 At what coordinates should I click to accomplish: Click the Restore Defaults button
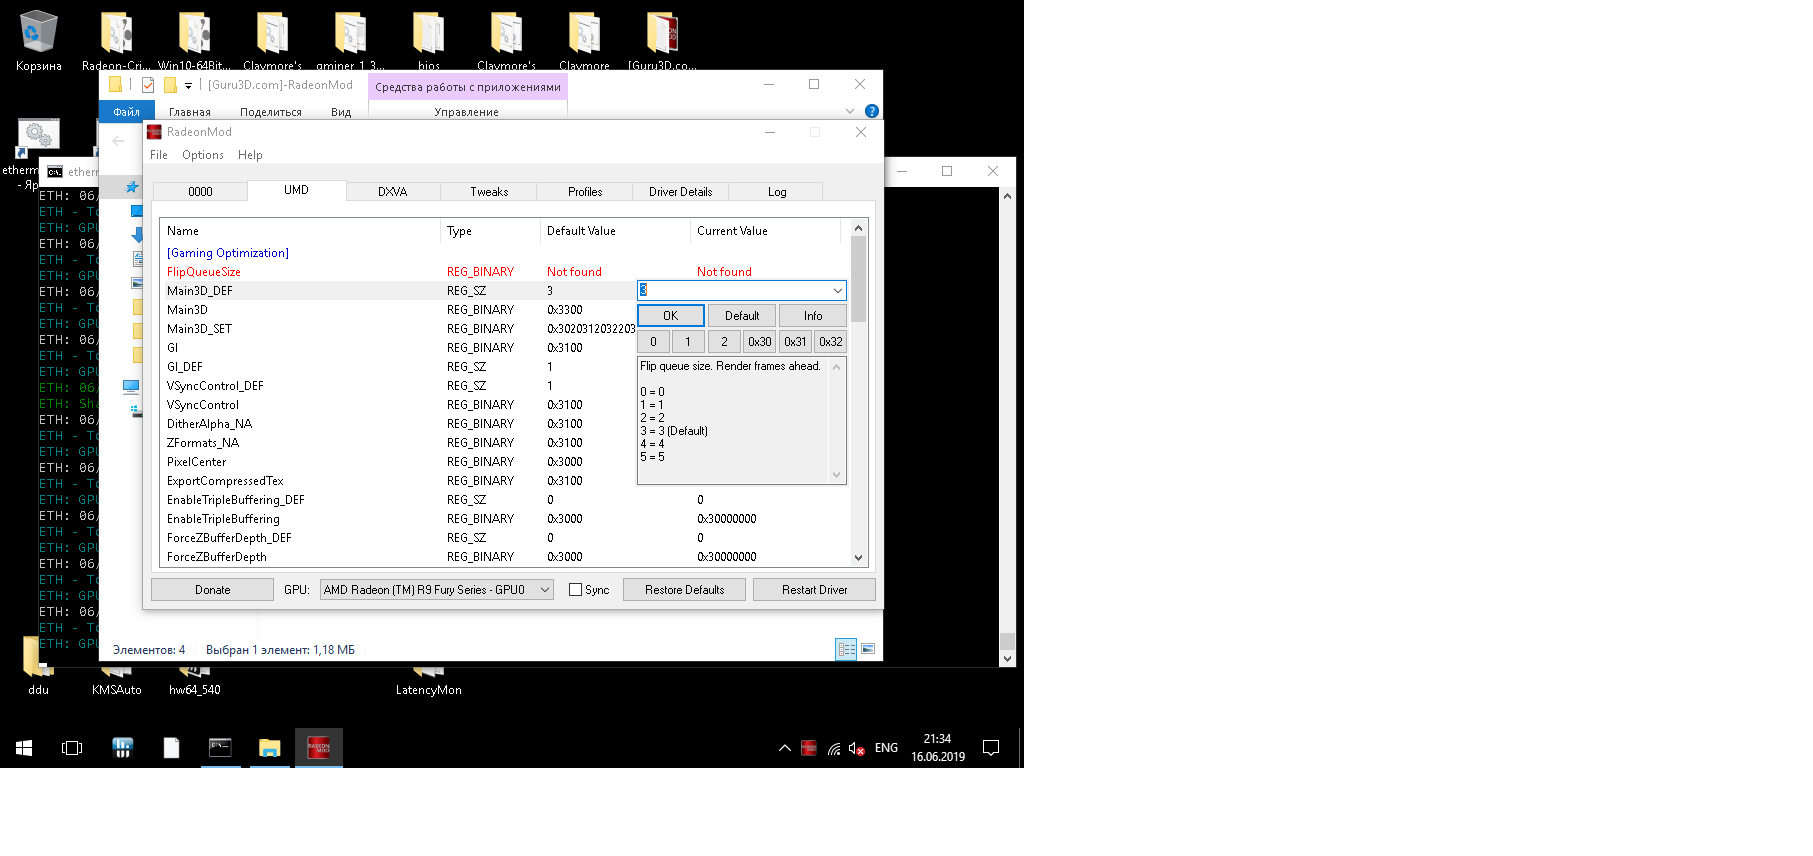pos(684,590)
